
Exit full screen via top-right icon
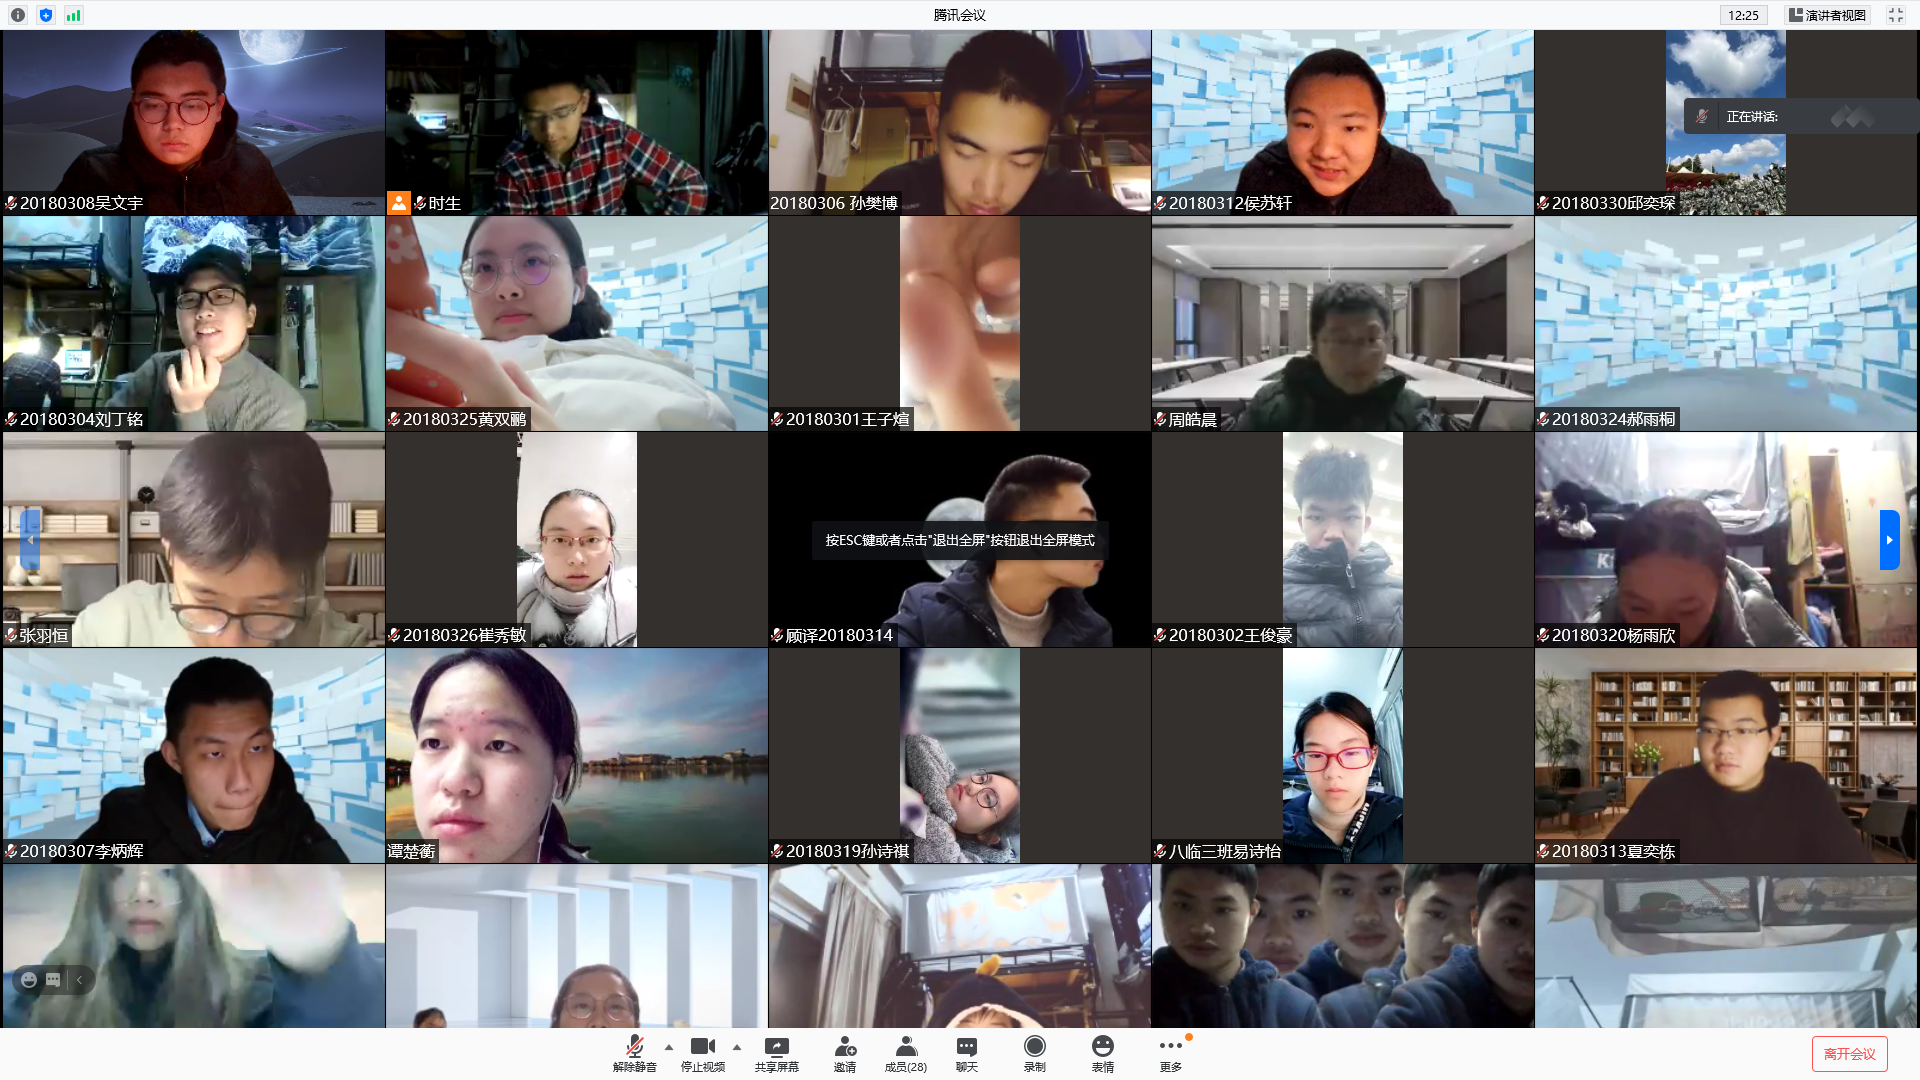1896,15
